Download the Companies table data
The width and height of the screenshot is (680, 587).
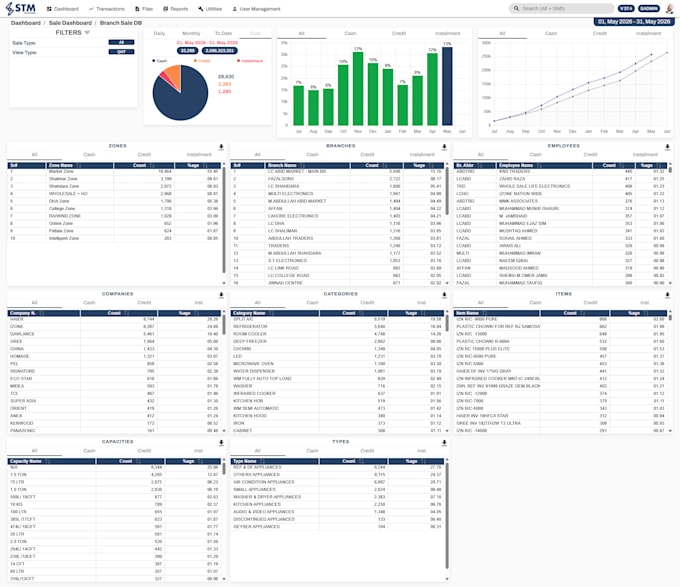221,294
